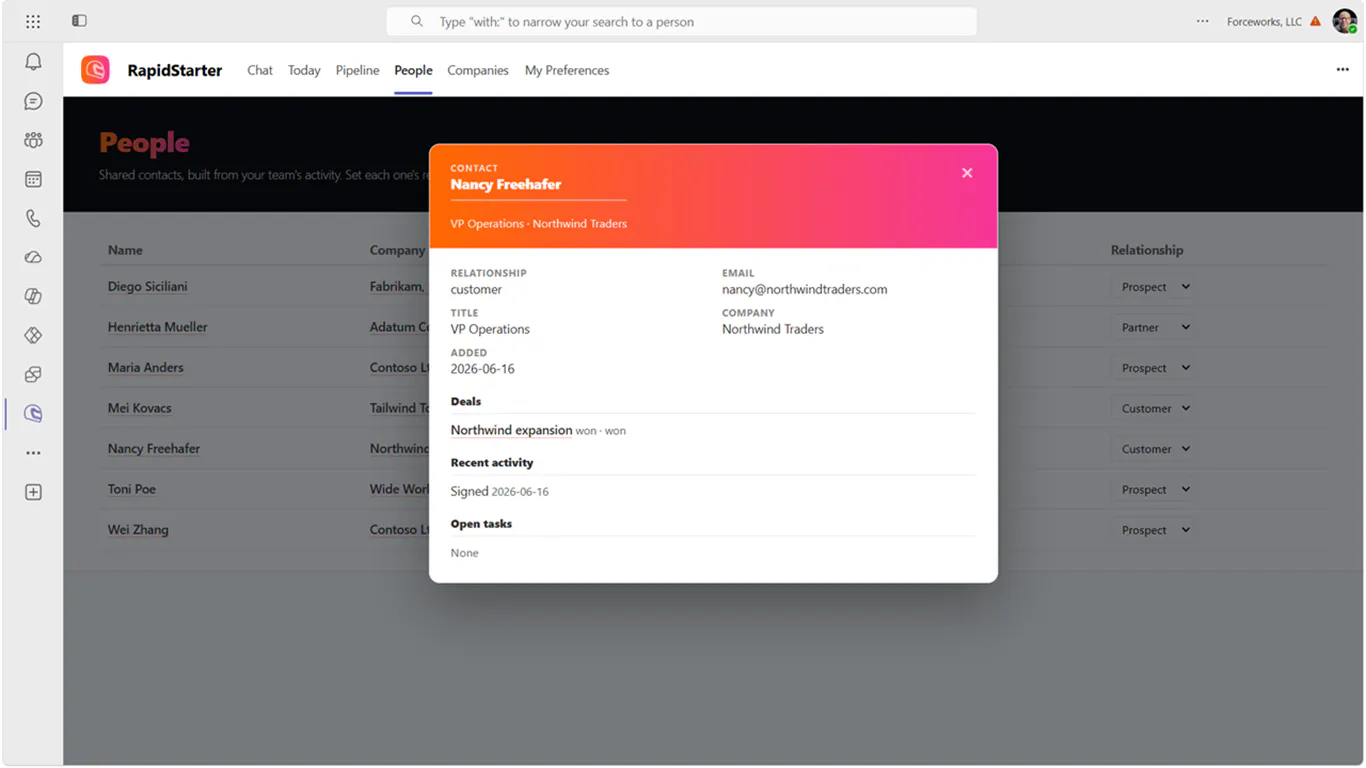Open the Pipeline tab

click(357, 70)
